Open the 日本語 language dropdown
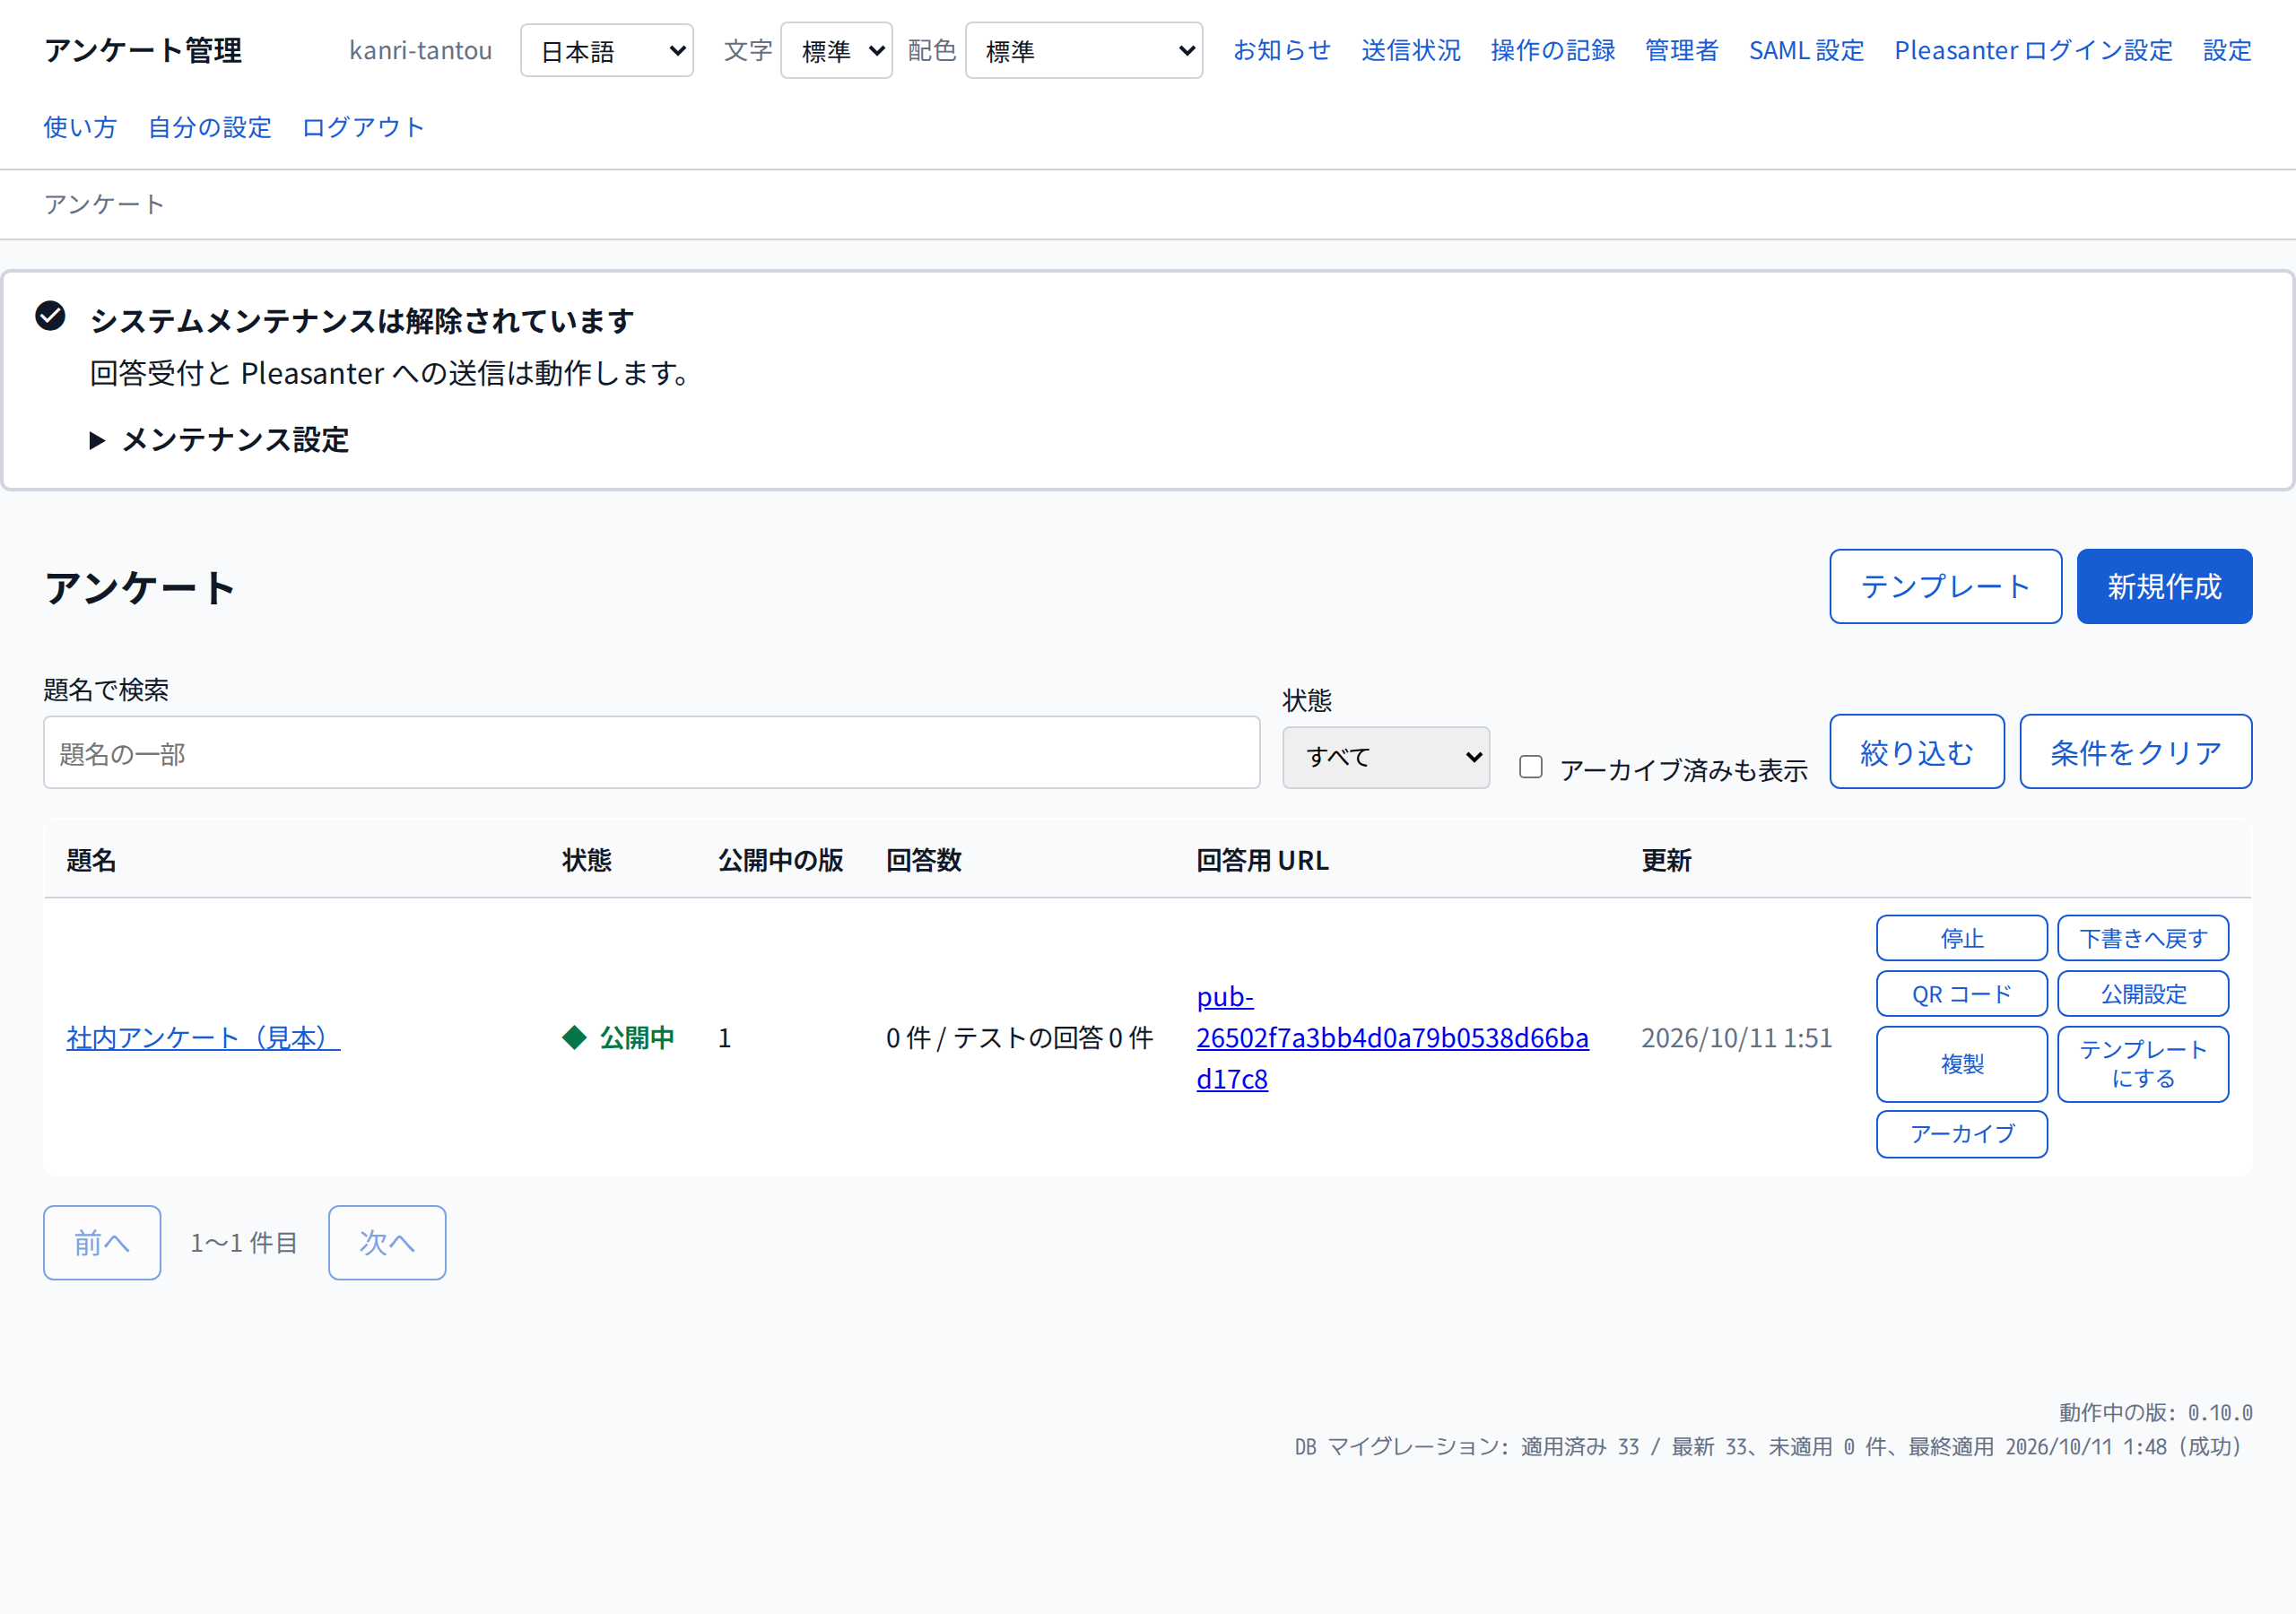Viewport: 2296px width, 1614px height. 607,51
